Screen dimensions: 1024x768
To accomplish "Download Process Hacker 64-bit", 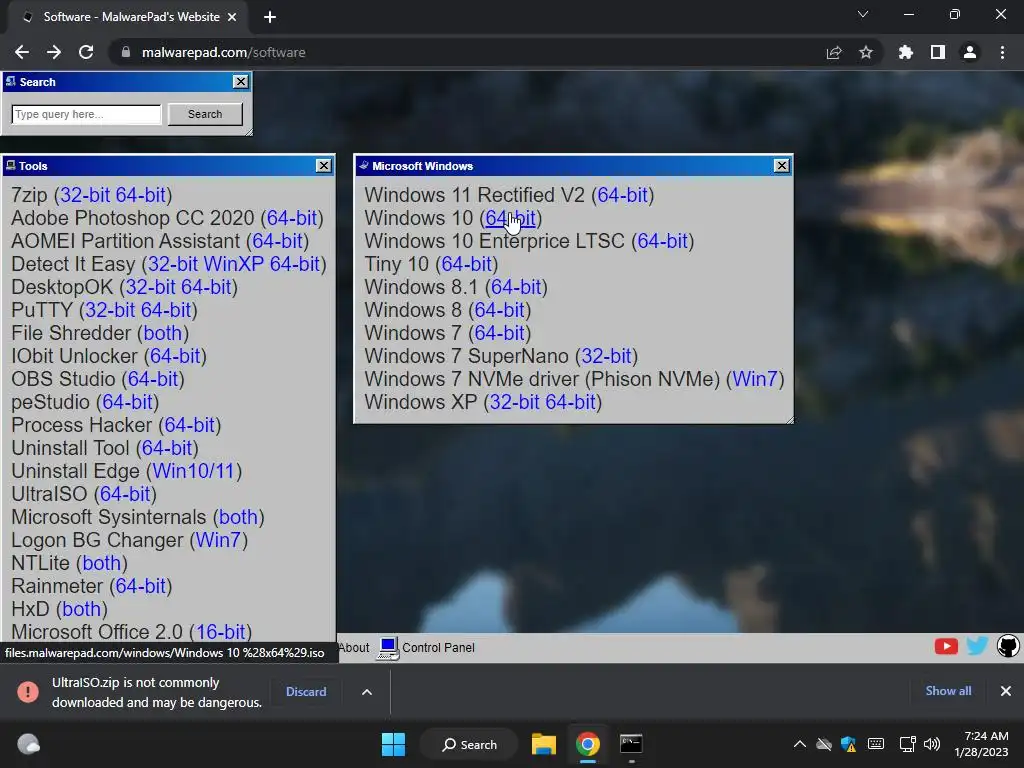I will click(189, 425).
